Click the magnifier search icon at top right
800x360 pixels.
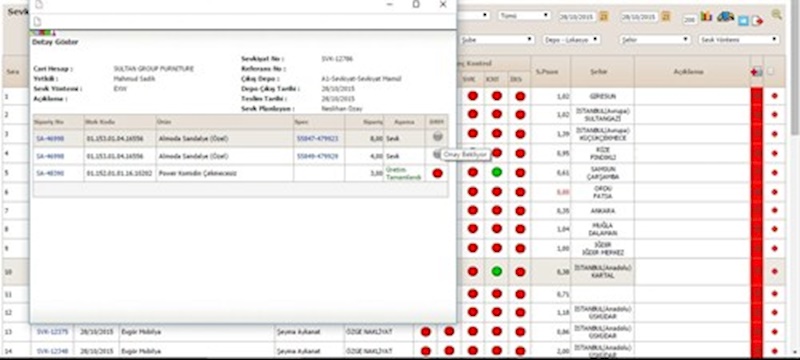tap(776, 14)
